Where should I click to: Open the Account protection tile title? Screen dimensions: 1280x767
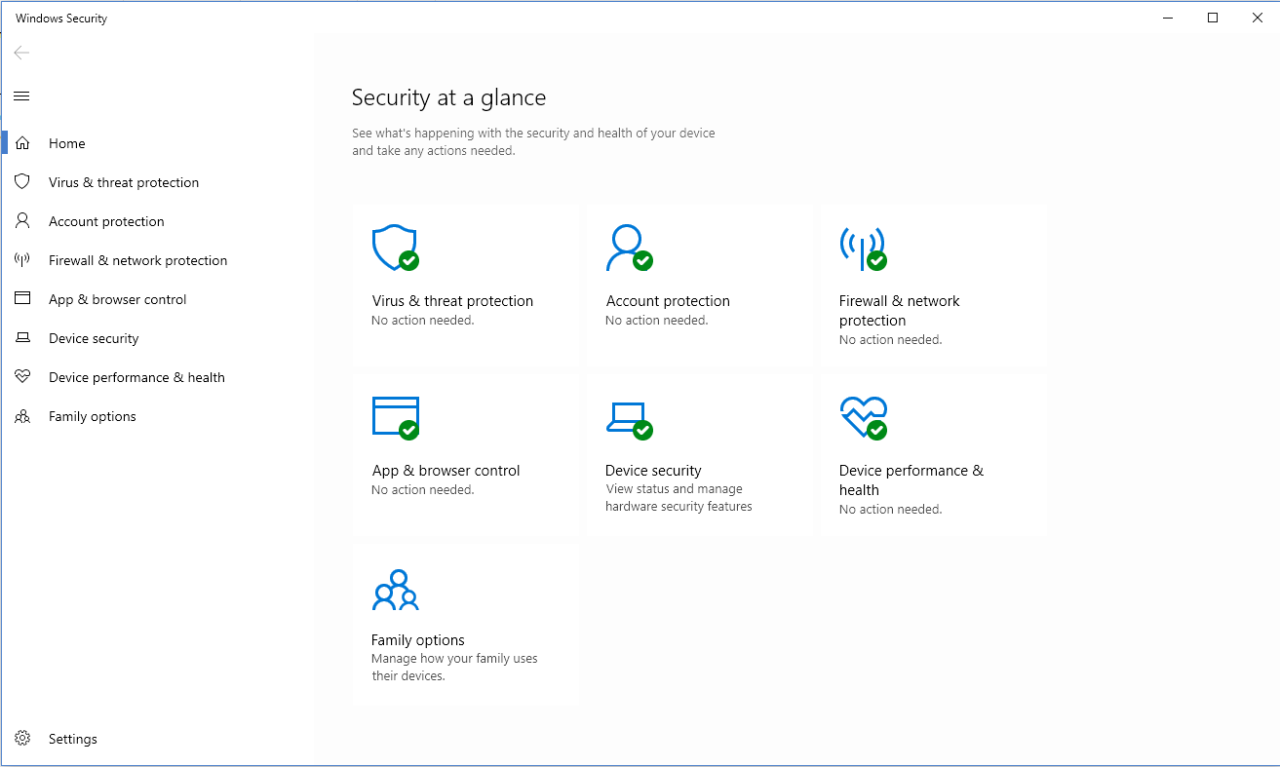tap(667, 301)
